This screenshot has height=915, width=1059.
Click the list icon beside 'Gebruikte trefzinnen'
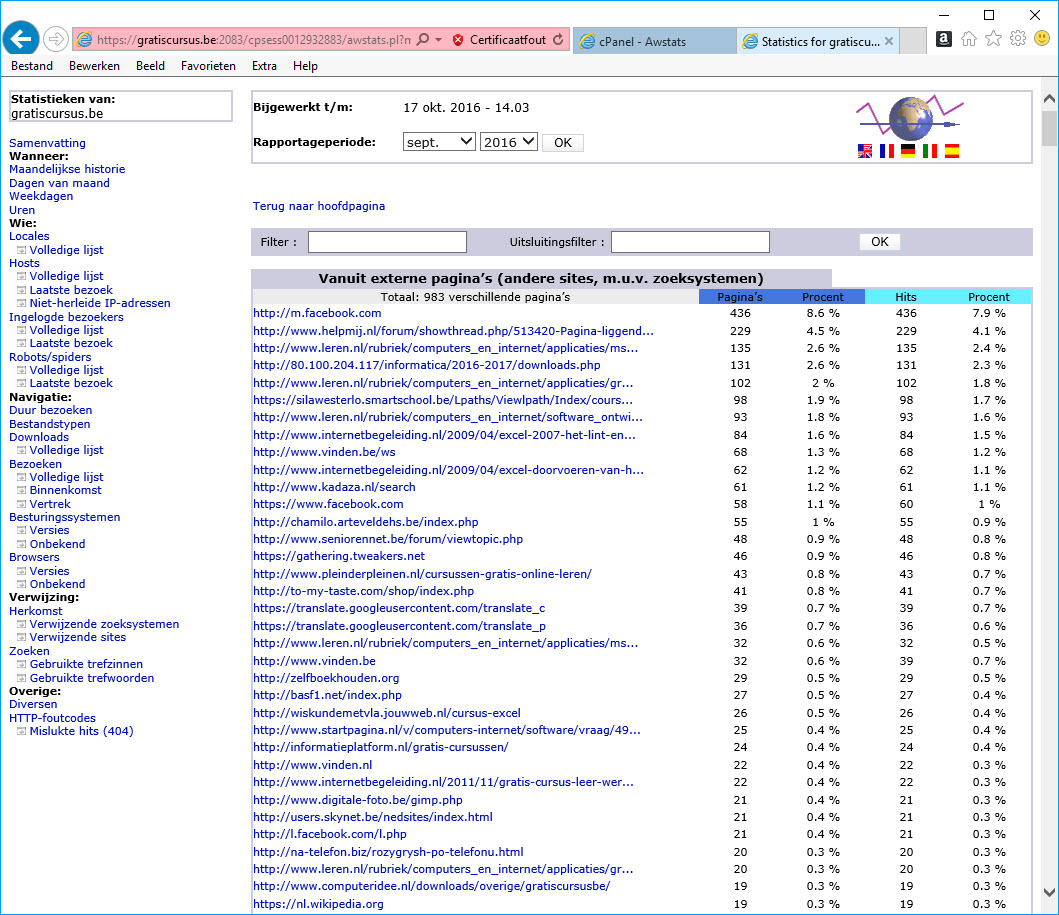[22, 664]
